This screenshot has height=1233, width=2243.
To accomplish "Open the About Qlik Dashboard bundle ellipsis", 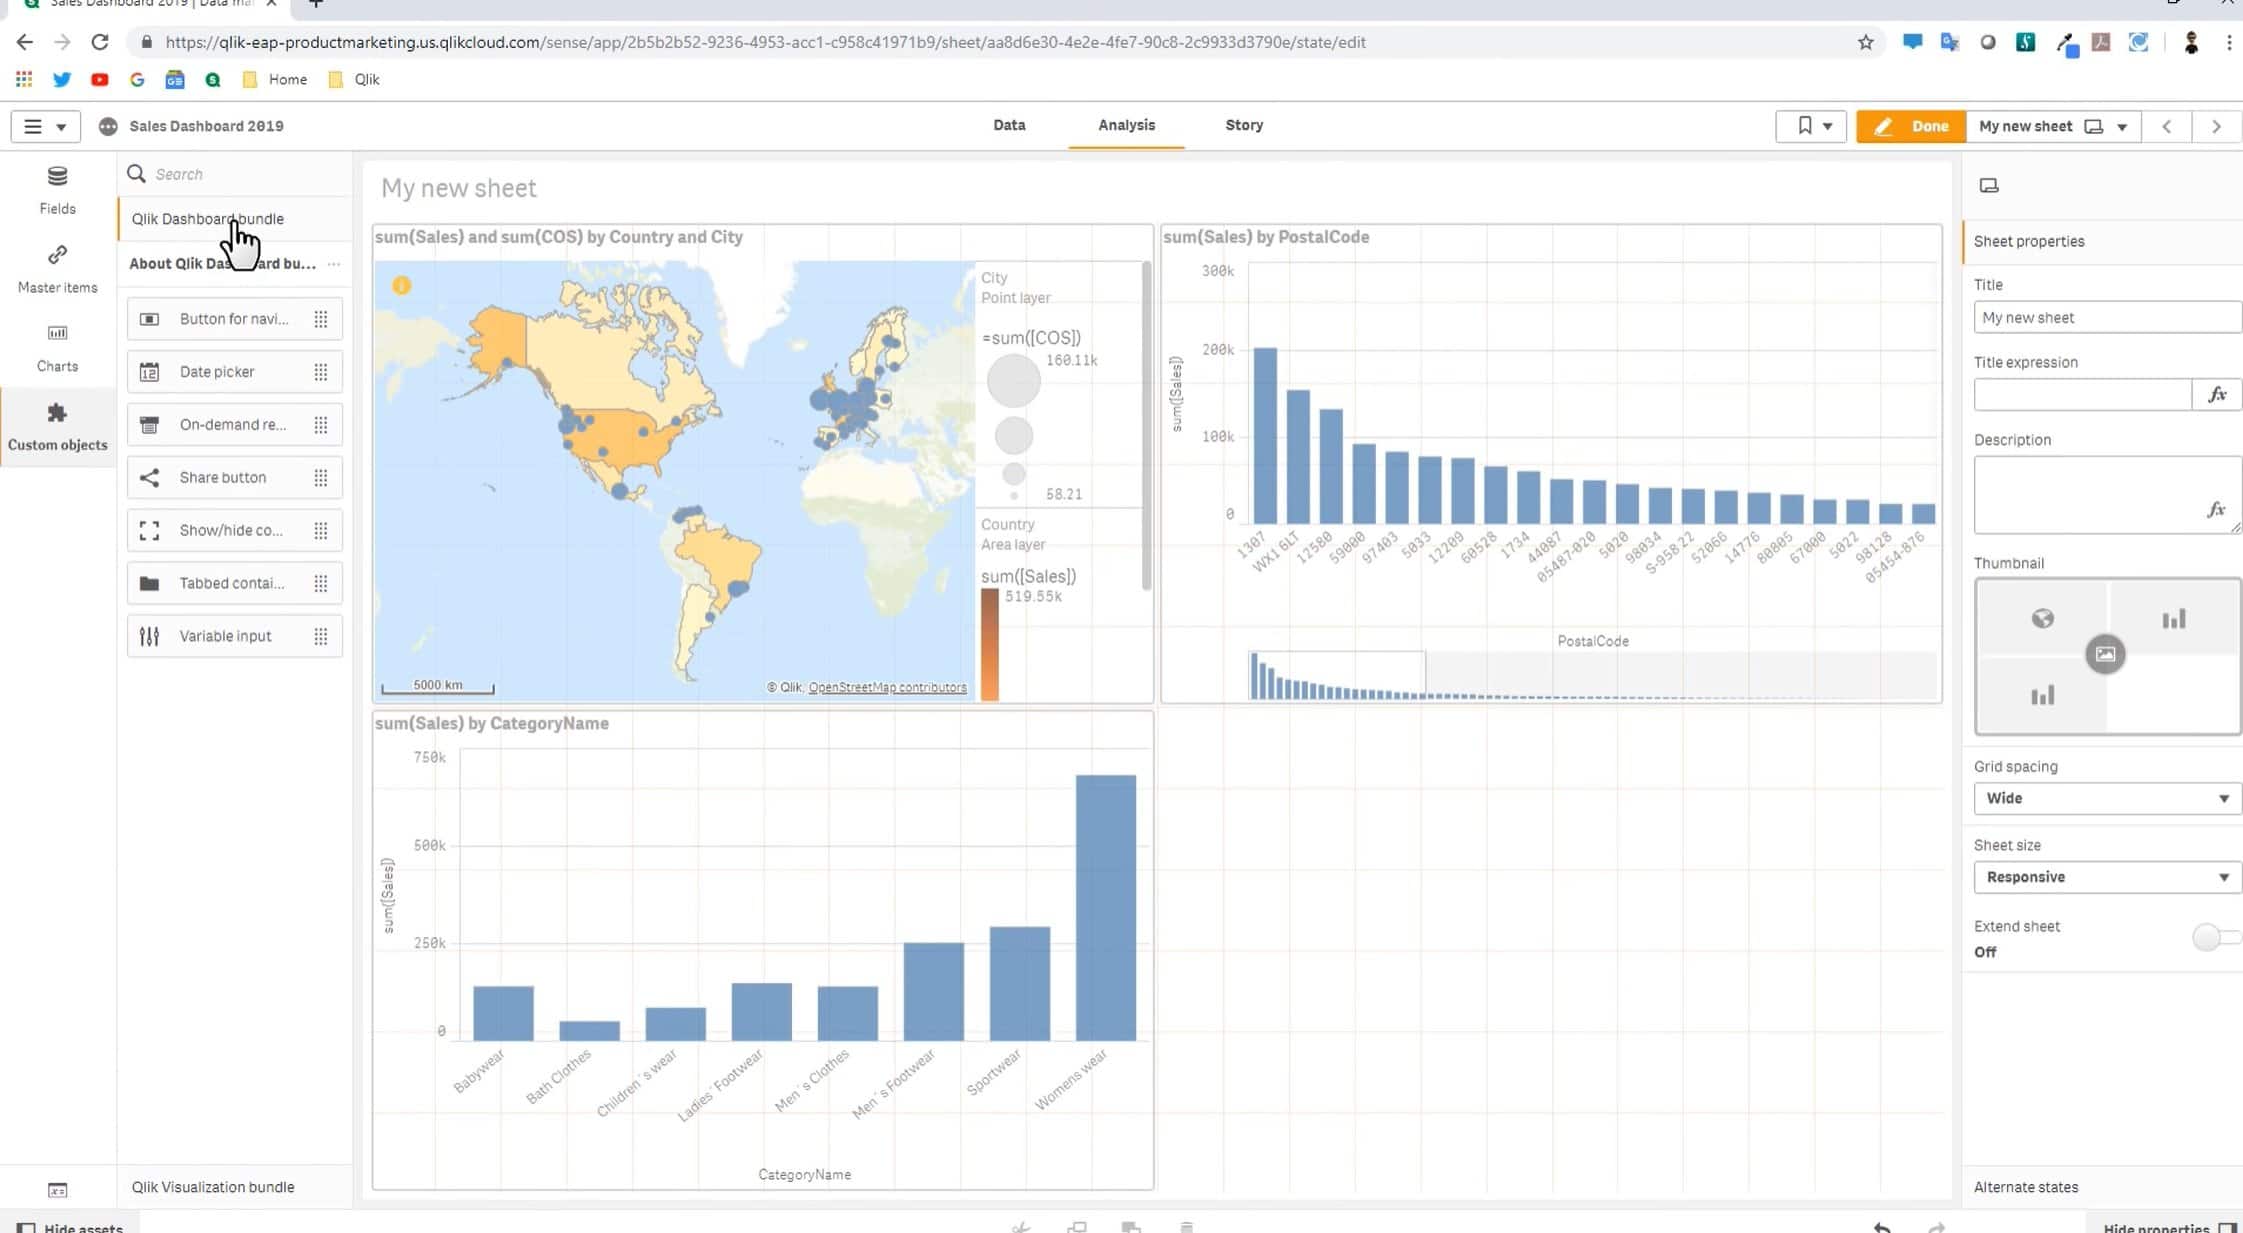I will [x=334, y=264].
